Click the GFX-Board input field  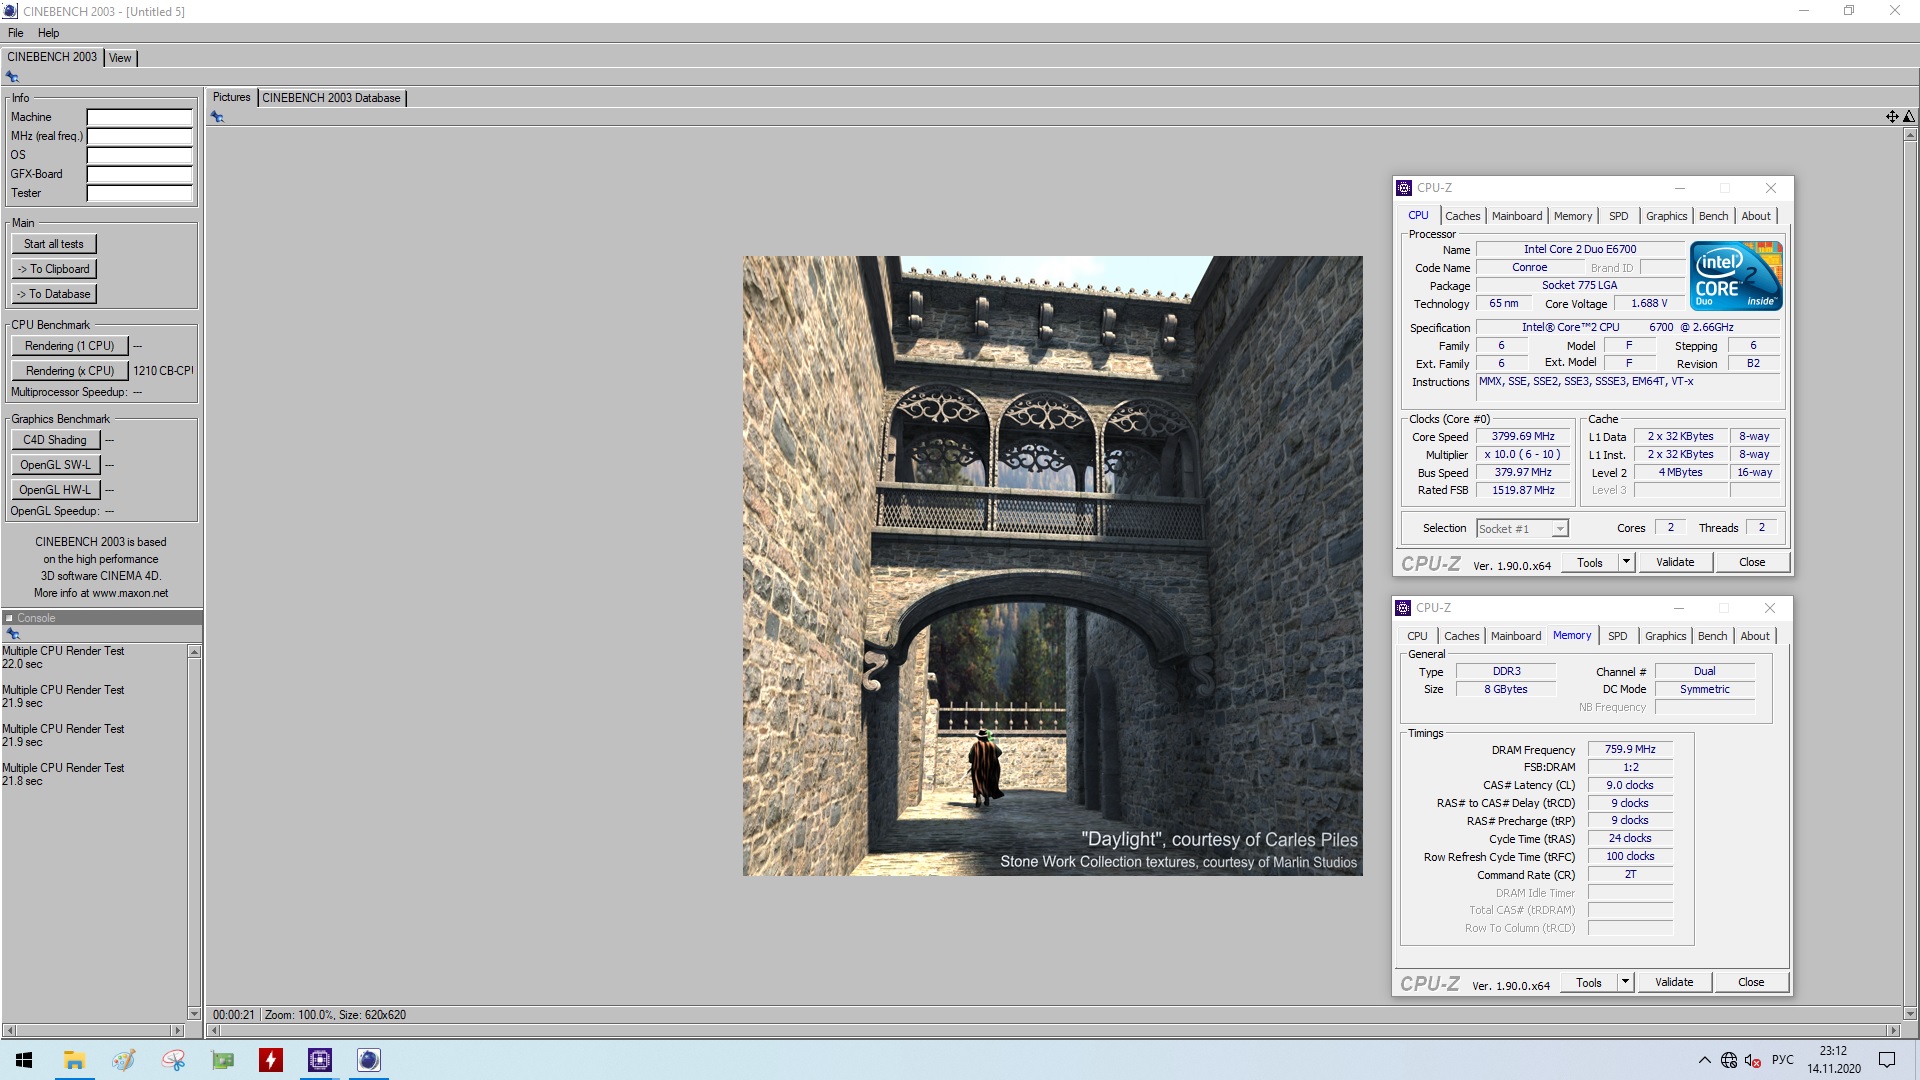point(140,174)
